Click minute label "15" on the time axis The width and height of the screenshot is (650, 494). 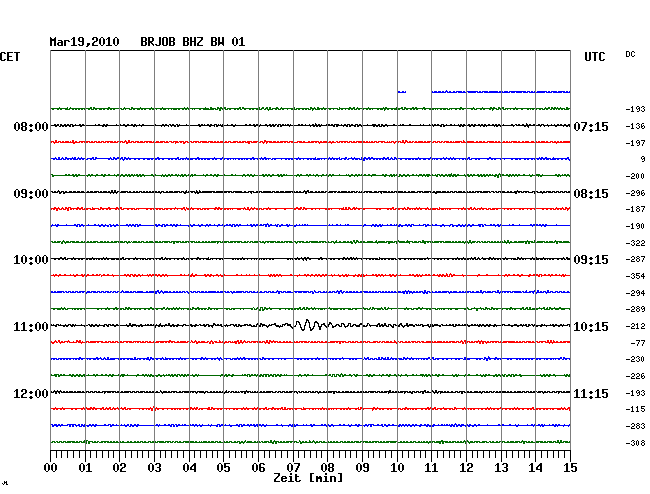[x=570, y=468]
